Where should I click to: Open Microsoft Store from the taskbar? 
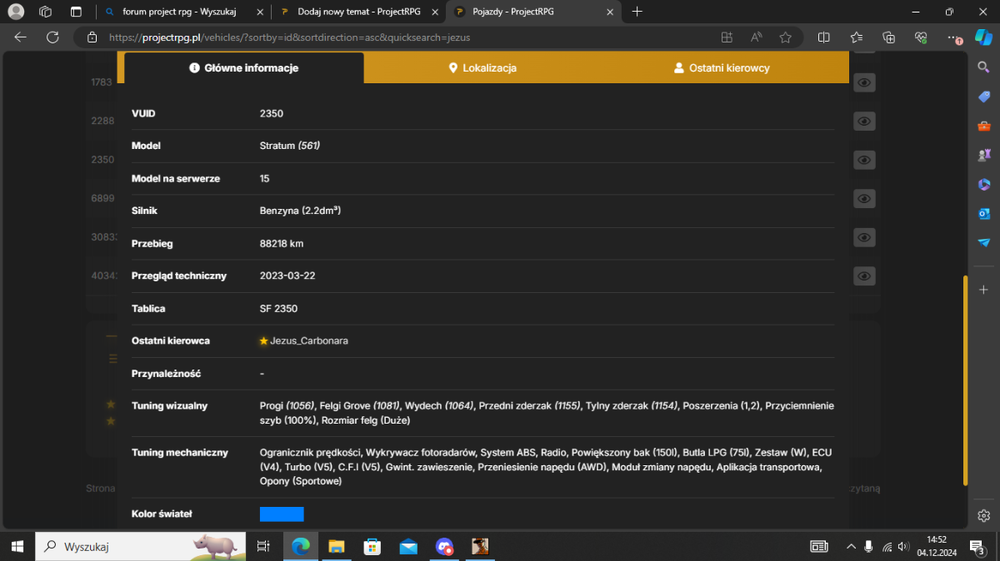372,546
